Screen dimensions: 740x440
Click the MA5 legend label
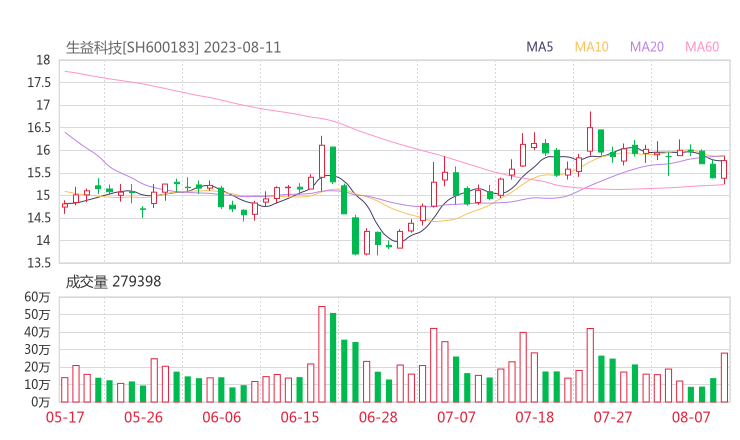[539, 47]
